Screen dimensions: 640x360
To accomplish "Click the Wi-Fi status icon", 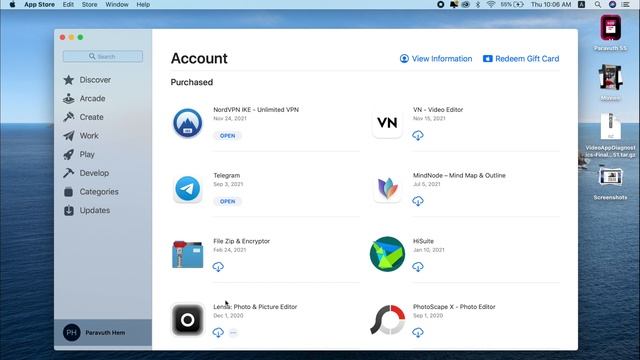I will tap(491, 4).
